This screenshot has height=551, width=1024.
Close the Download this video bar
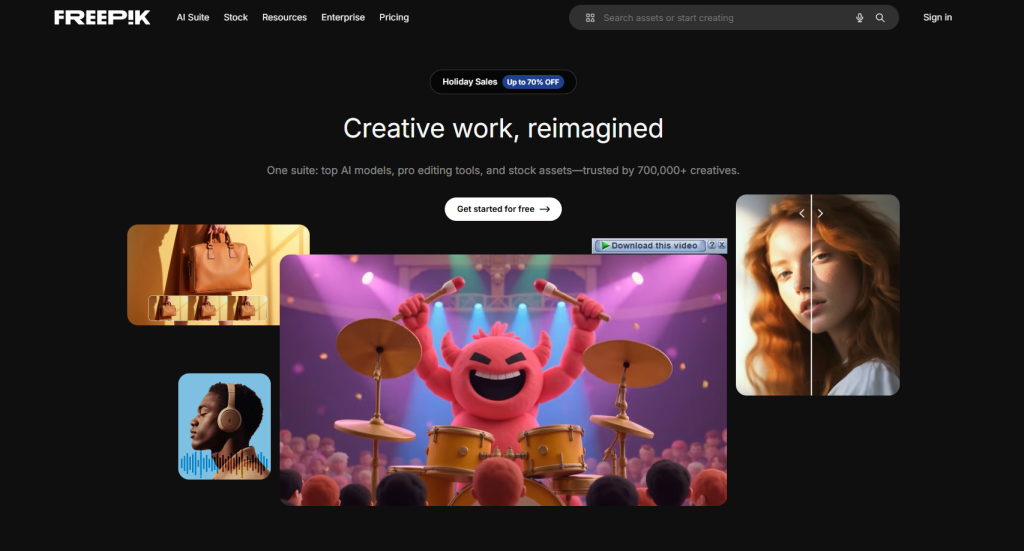[x=722, y=245]
